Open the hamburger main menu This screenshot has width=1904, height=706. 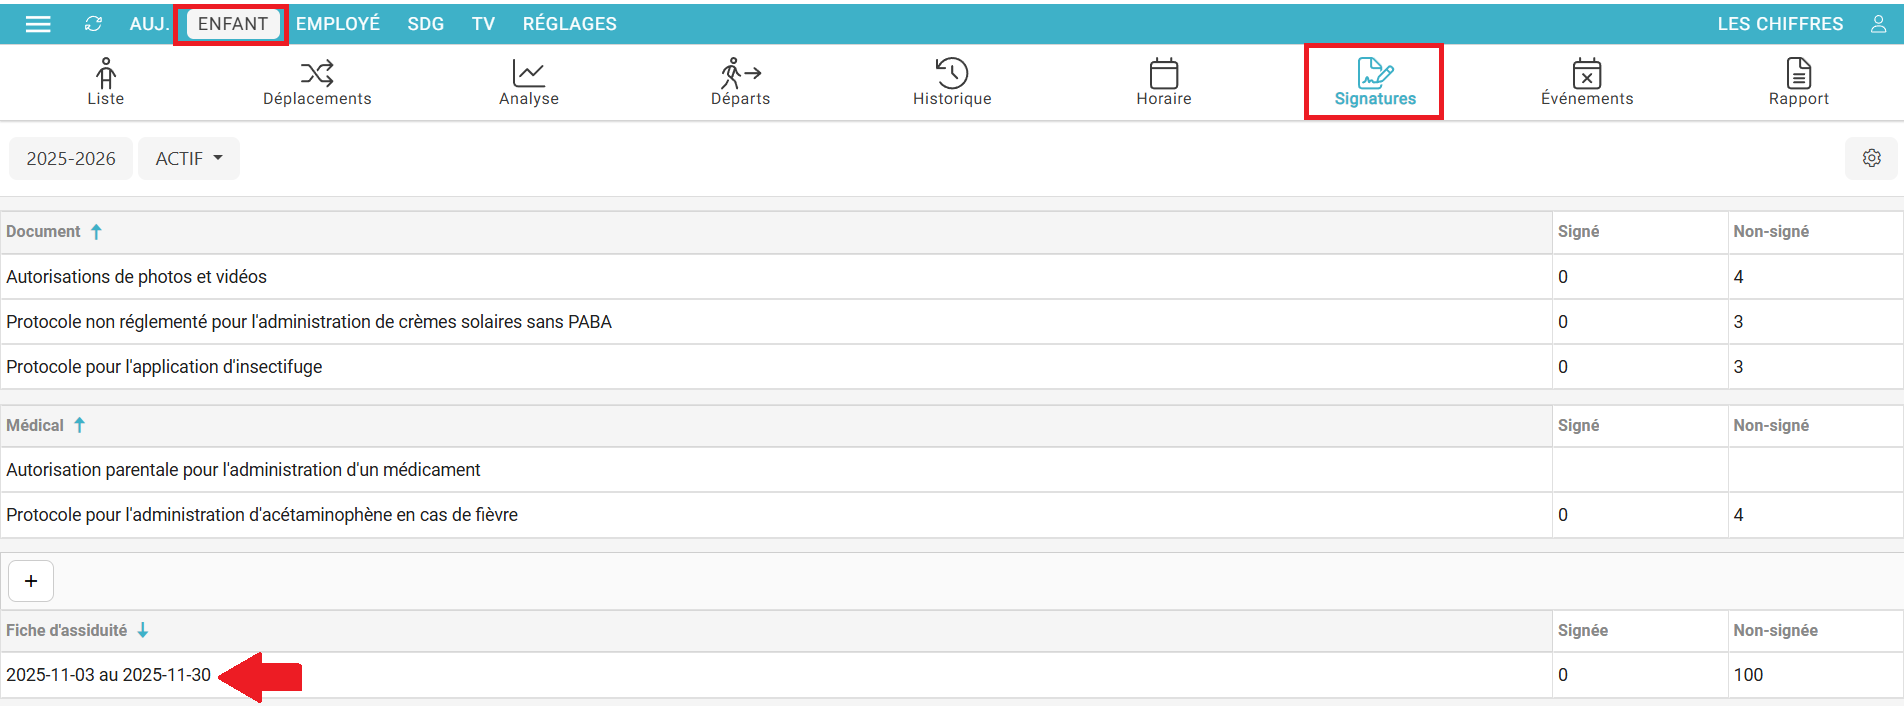[38, 24]
